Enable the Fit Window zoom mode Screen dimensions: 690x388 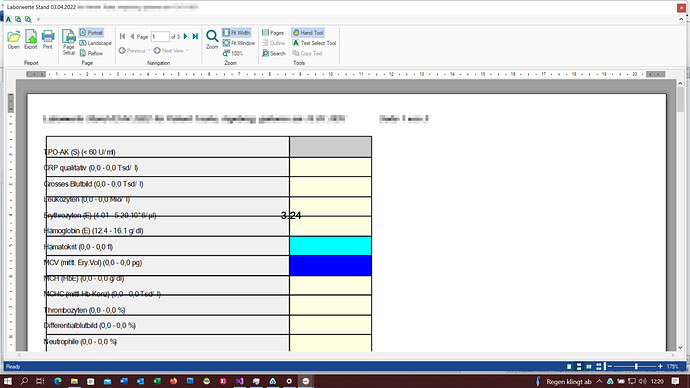click(x=239, y=43)
